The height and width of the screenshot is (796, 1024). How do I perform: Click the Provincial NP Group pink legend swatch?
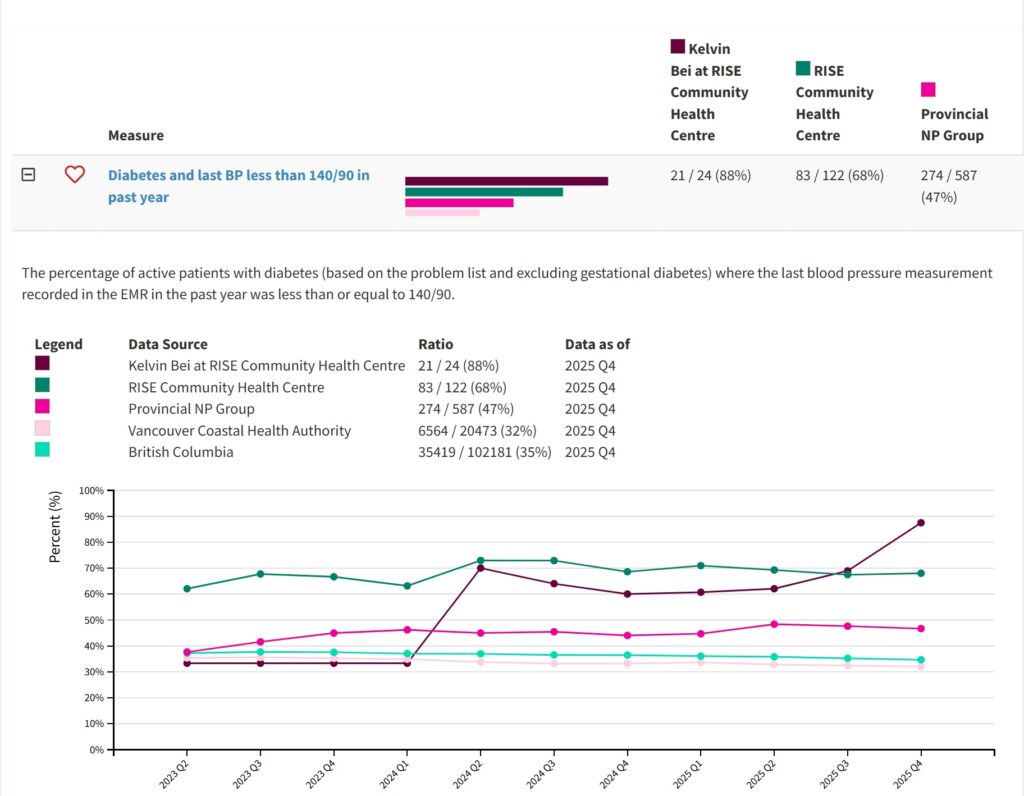coord(42,407)
